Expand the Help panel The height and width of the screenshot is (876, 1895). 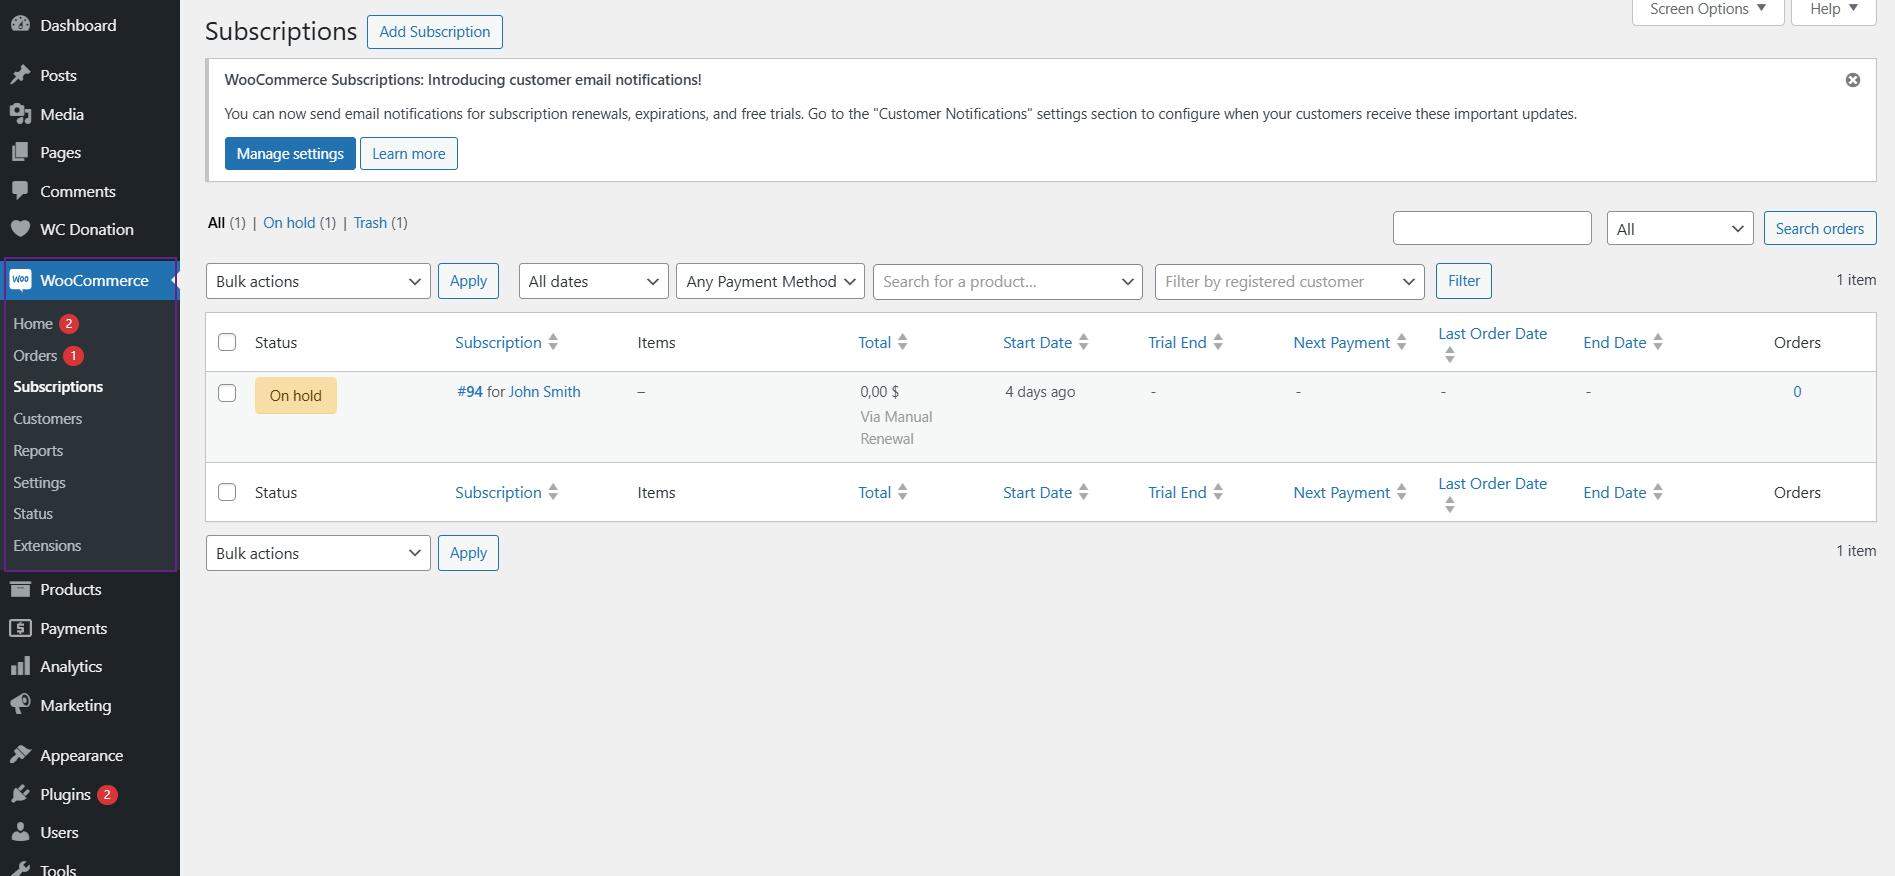pyautogui.click(x=1833, y=10)
